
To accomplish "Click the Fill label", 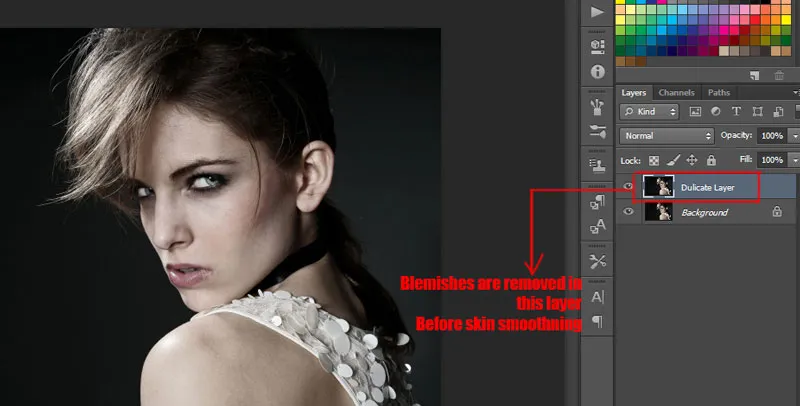I will (x=746, y=159).
